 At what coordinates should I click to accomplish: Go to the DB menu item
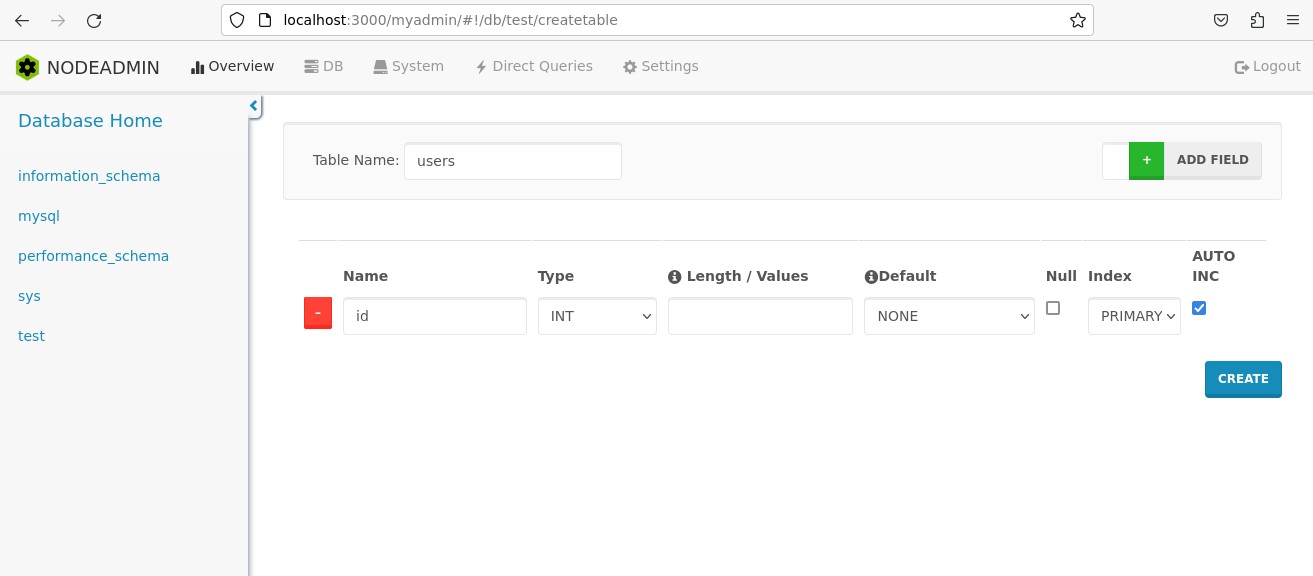(x=323, y=66)
